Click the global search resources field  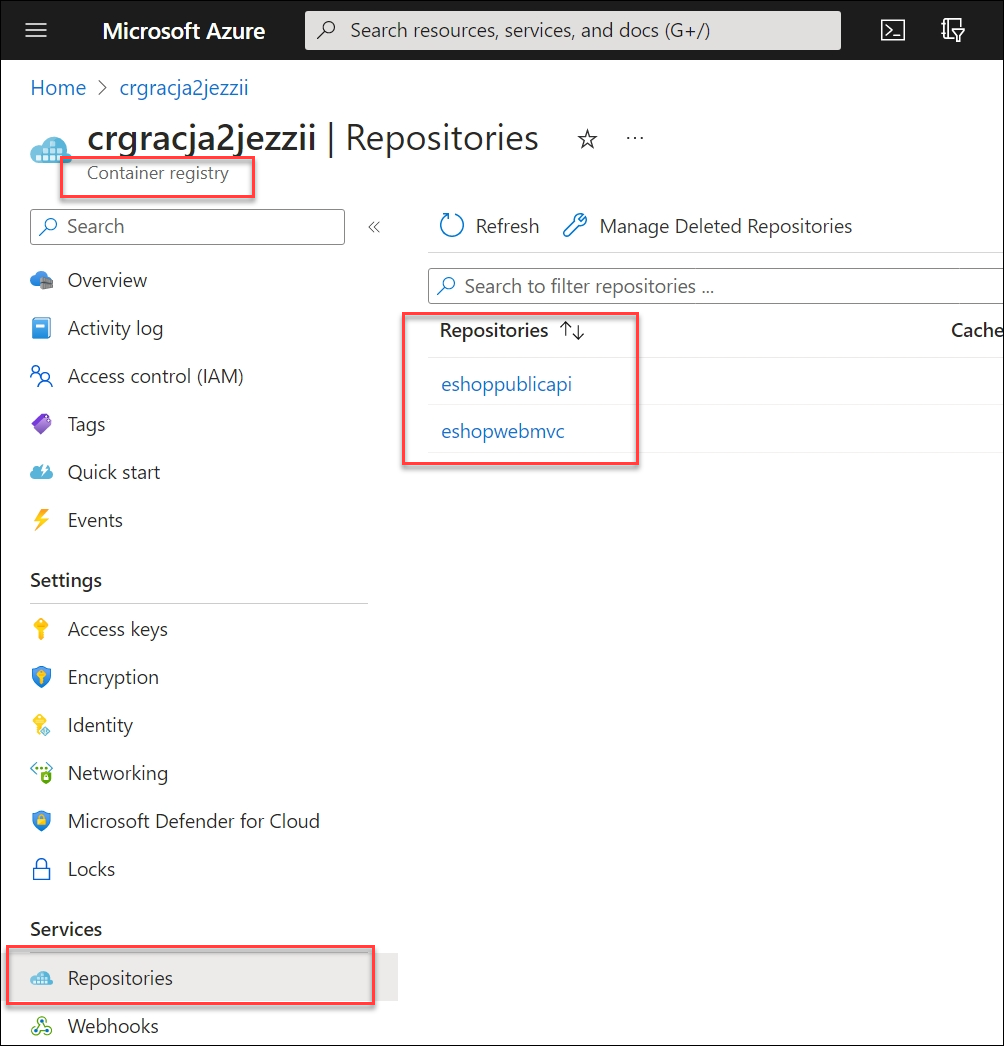pos(572,30)
